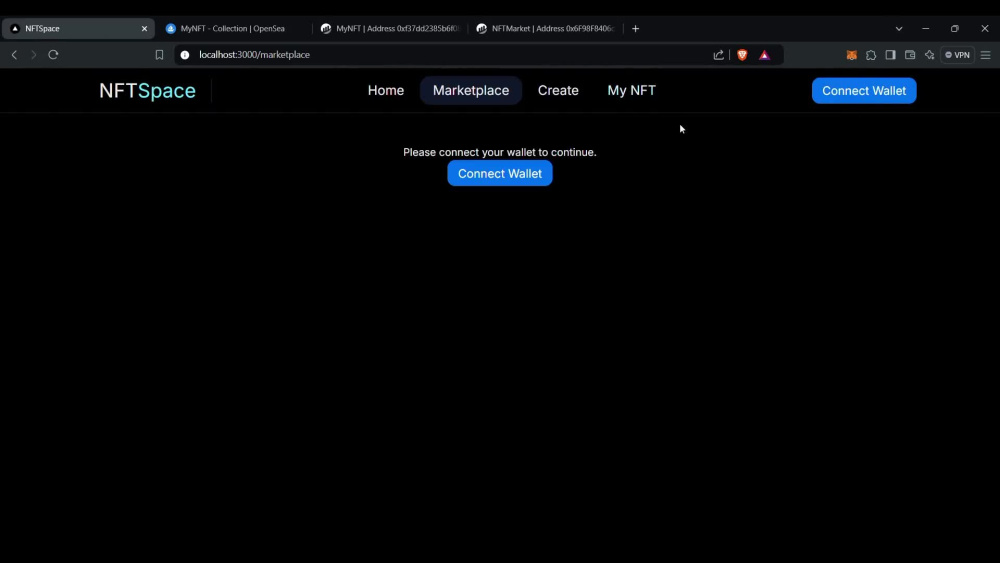Viewport: 1000px width, 563px height.
Task: Go to the Create page
Action: pyautogui.click(x=558, y=91)
